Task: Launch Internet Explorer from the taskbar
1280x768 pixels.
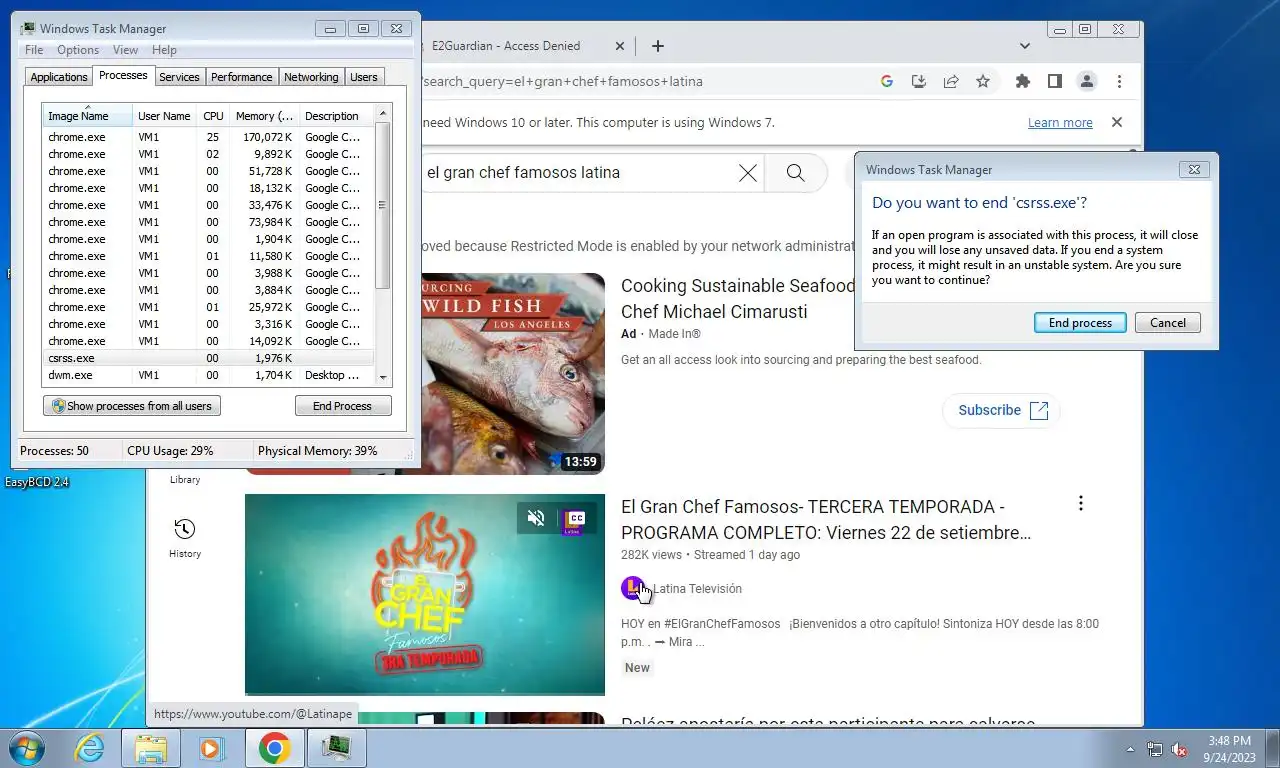Action: [x=90, y=748]
